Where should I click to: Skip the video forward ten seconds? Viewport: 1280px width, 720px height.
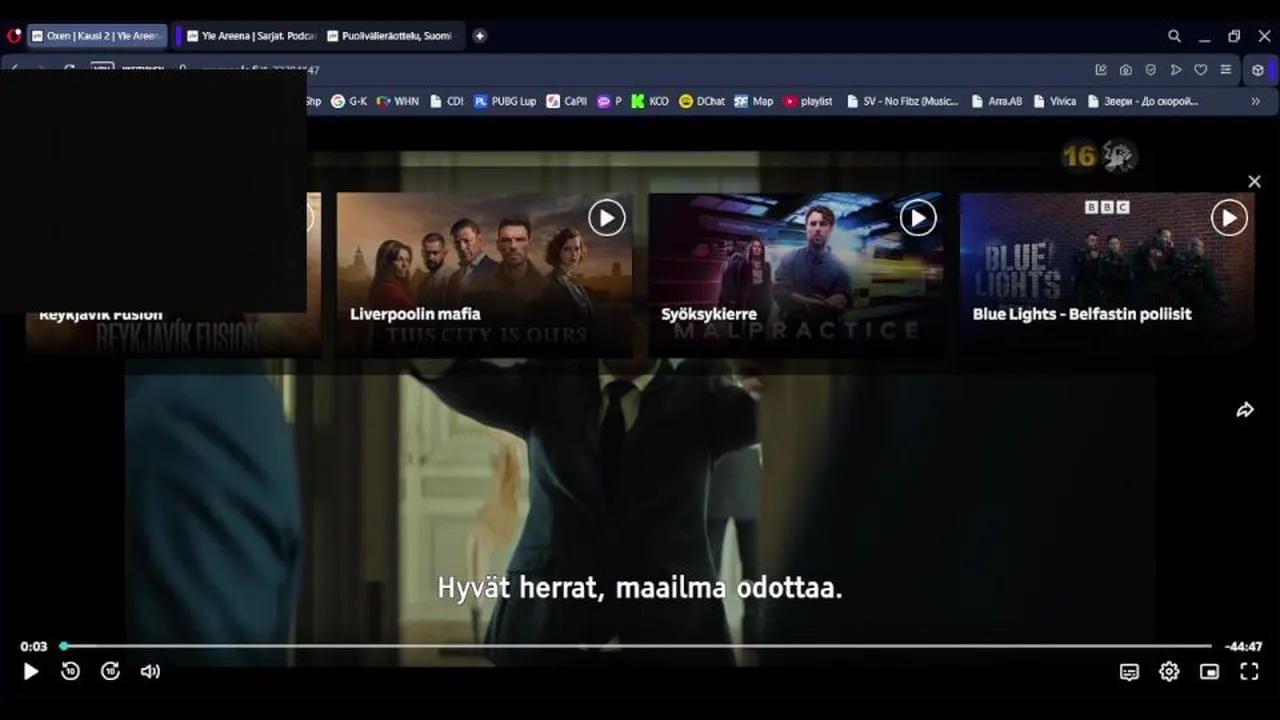[111, 672]
